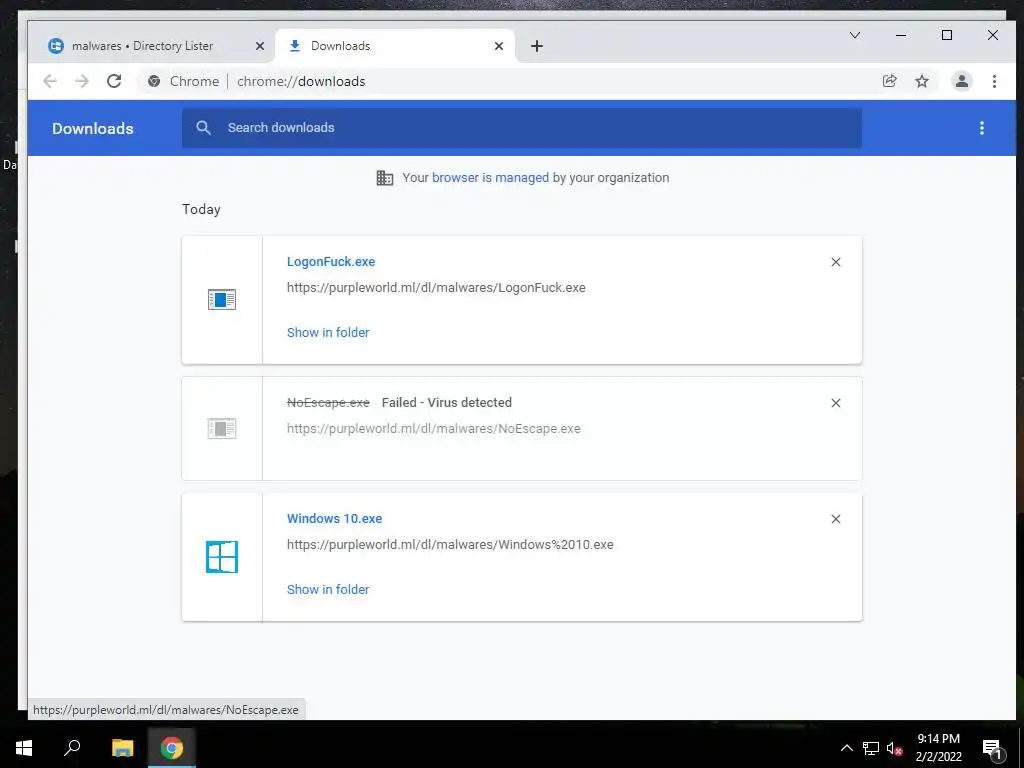
Task: Open the tab search chevron
Action: coord(855,35)
